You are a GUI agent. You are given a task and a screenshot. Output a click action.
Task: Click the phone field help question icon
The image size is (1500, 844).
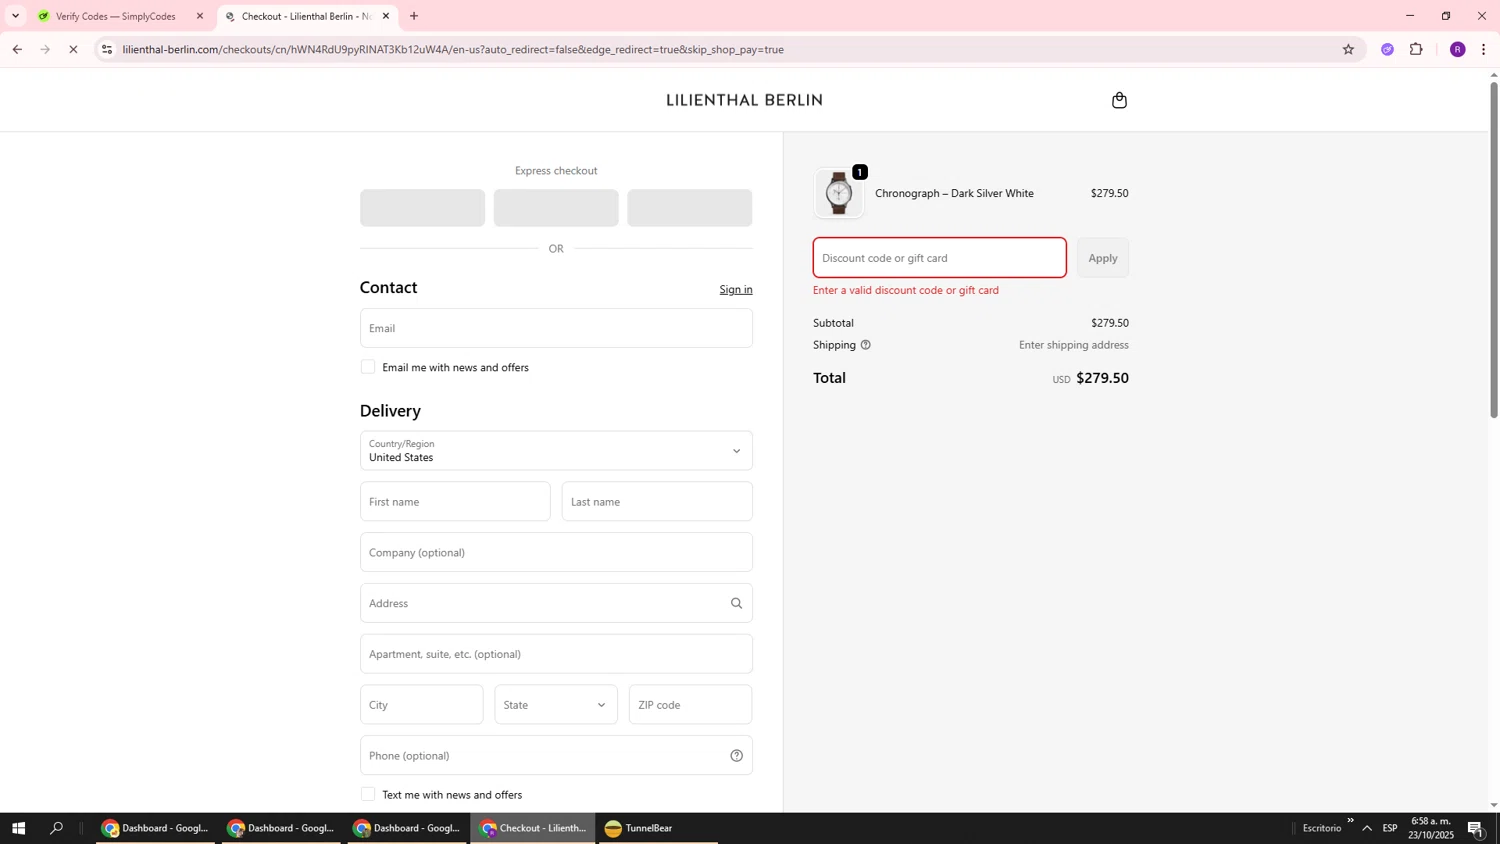(x=736, y=756)
